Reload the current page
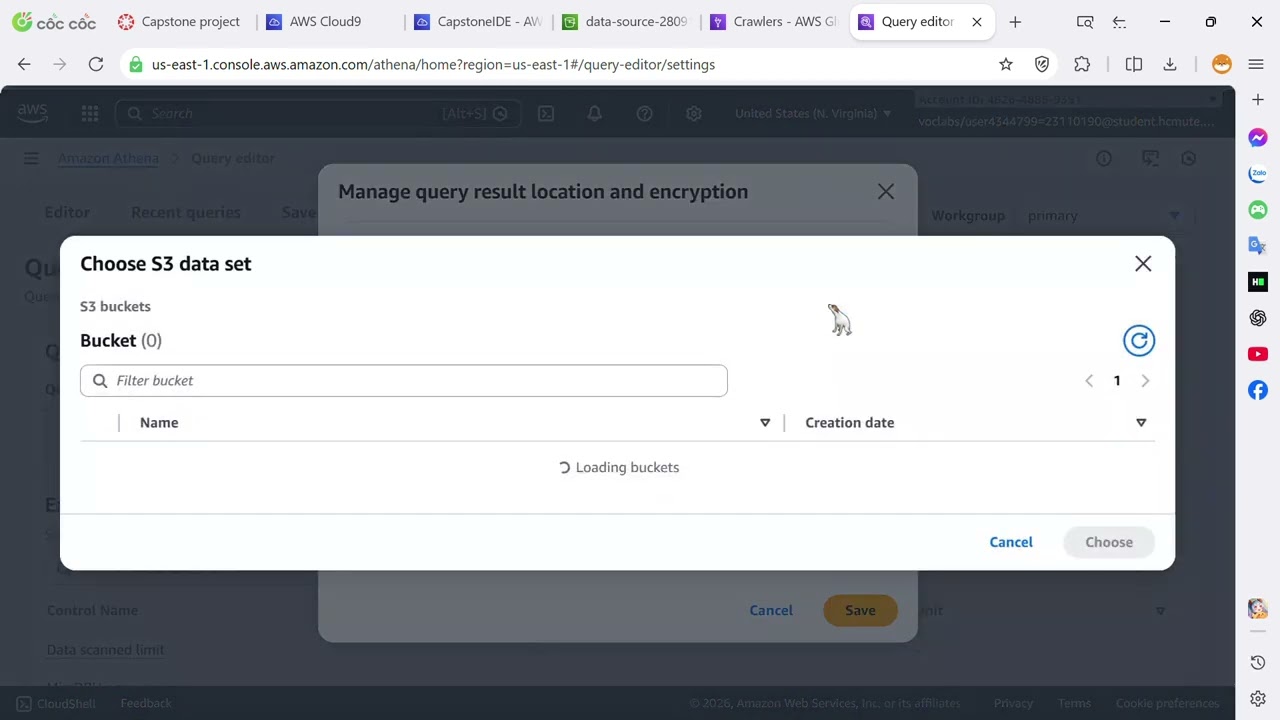Viewport: 1280px width, 720px height. pos(96,64)
